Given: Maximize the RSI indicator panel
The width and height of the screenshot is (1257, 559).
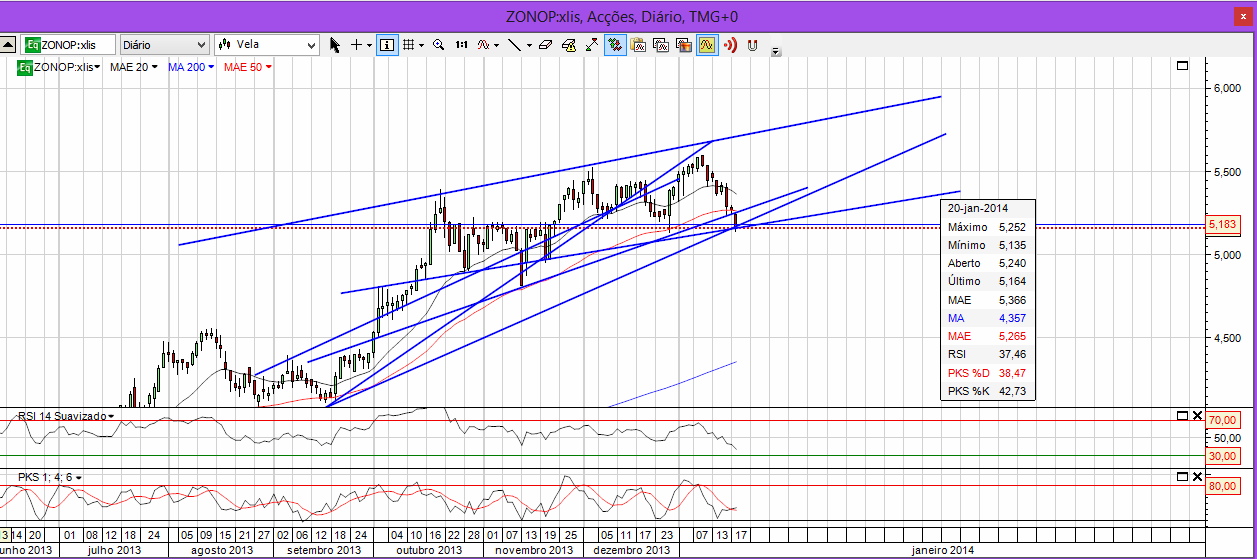Looking at the screenshot, I should pos(1182,415).
